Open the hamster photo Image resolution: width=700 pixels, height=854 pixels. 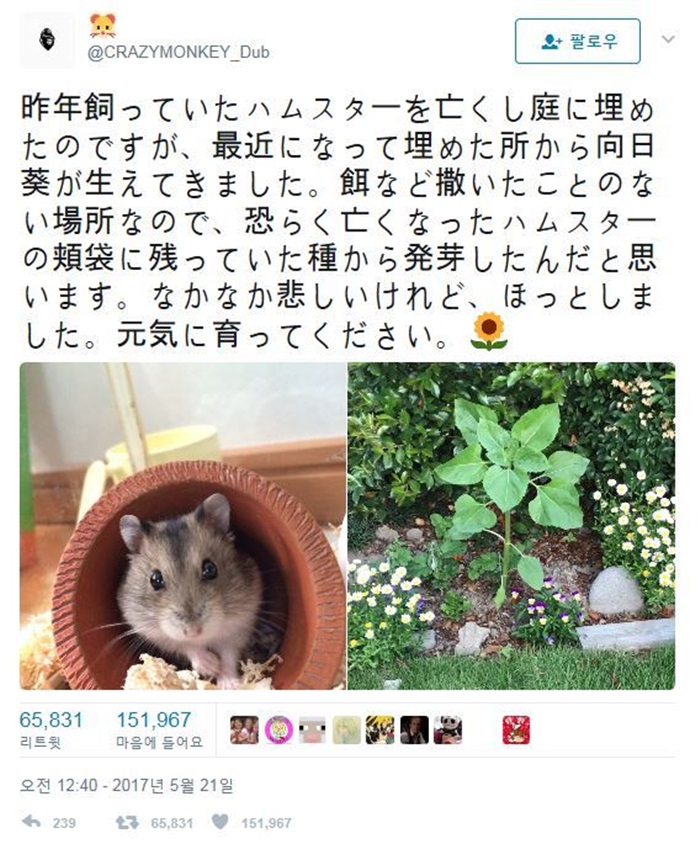(182, 526)
